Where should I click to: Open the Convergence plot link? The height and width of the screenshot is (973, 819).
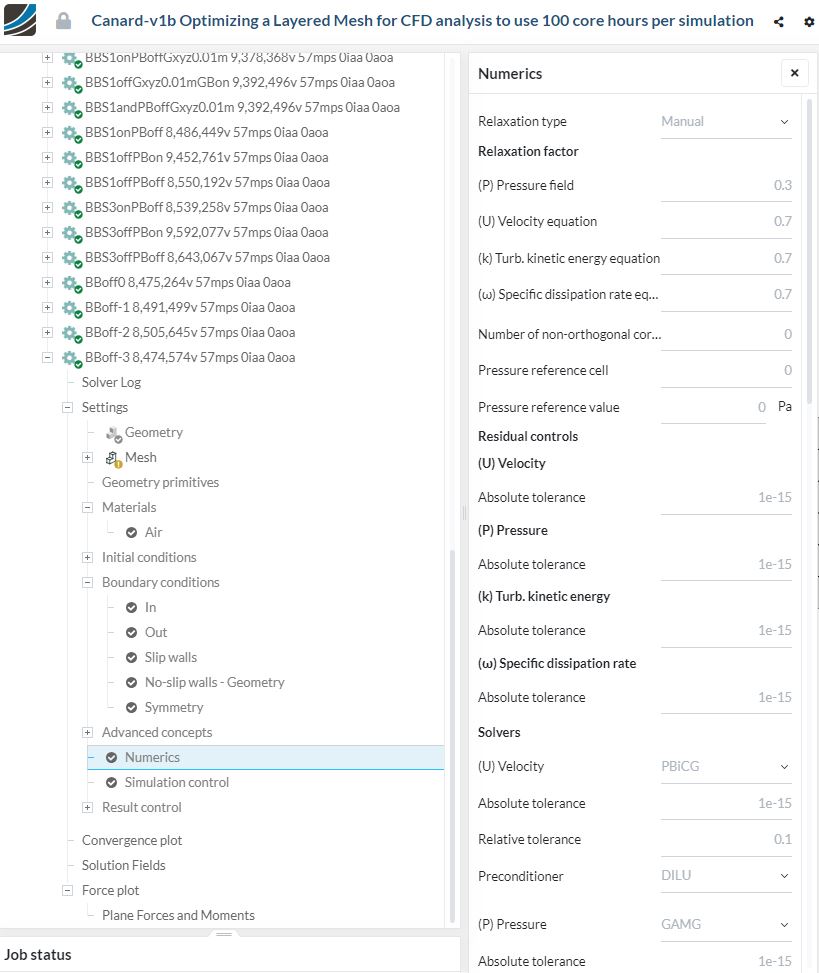click(x=132, y=841)
